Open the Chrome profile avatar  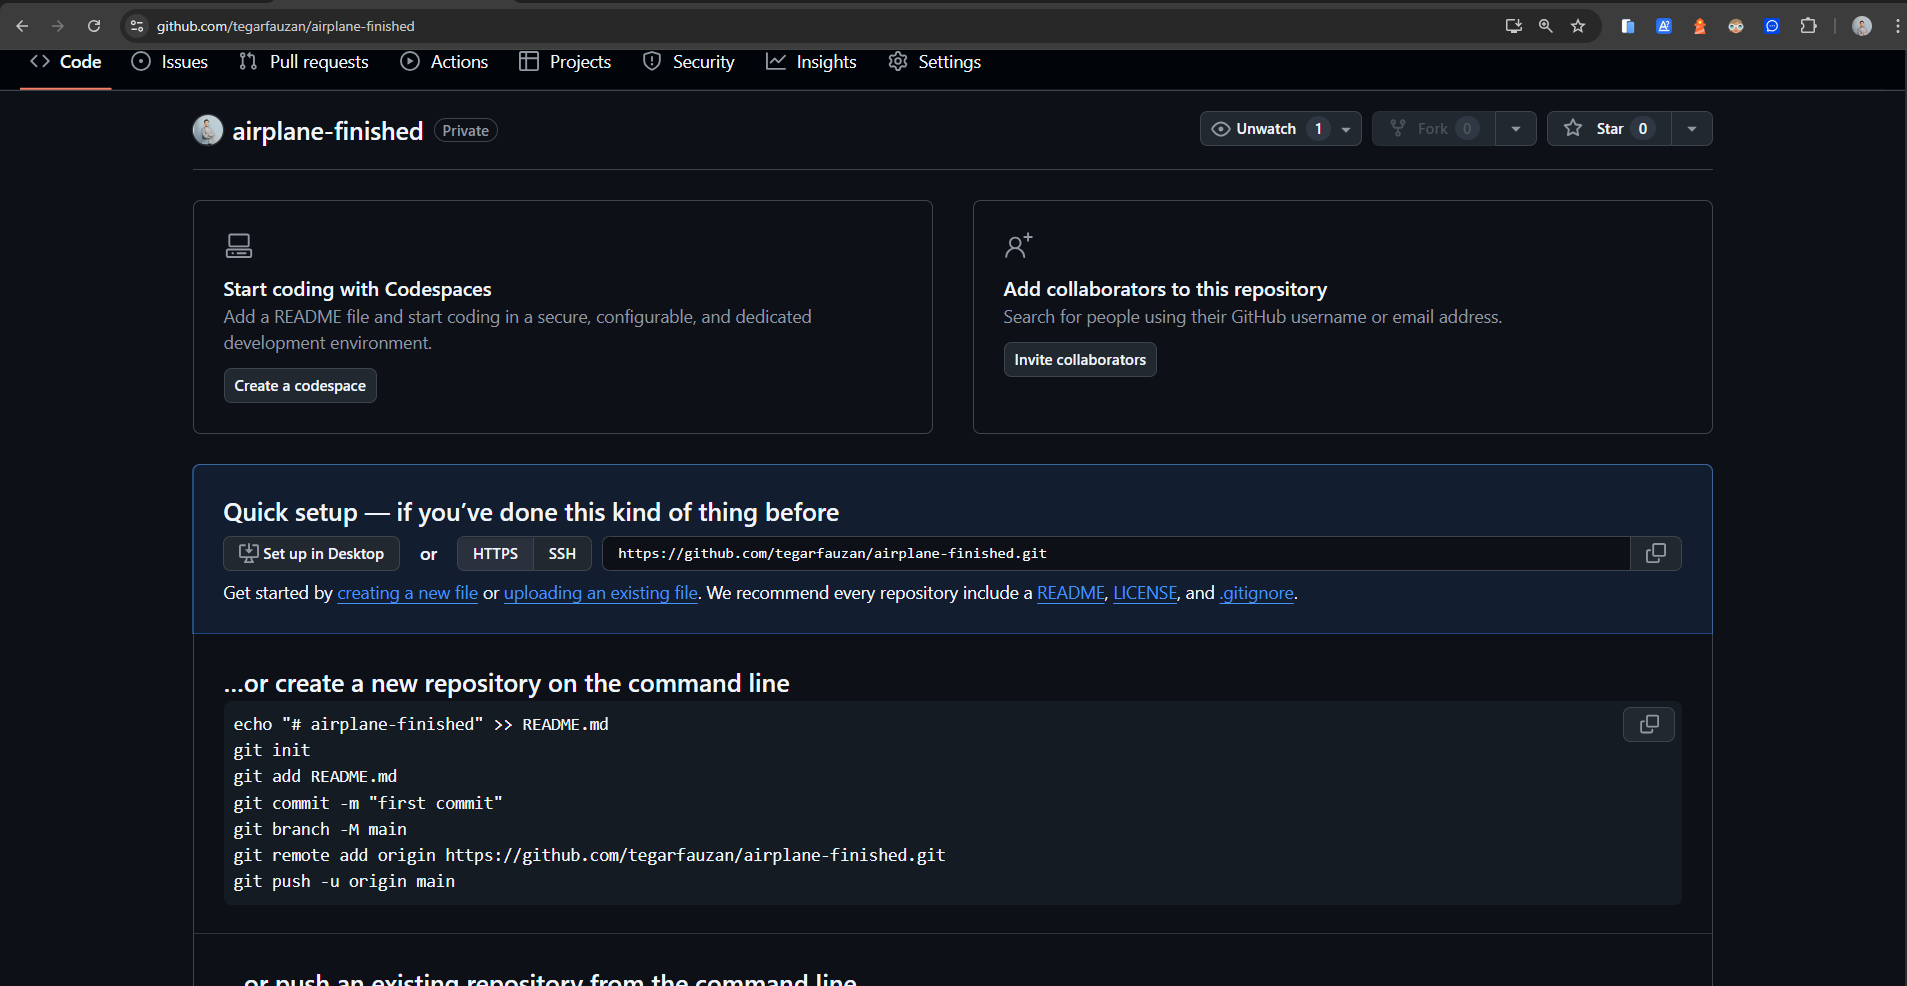click(x=1862, y=26)
